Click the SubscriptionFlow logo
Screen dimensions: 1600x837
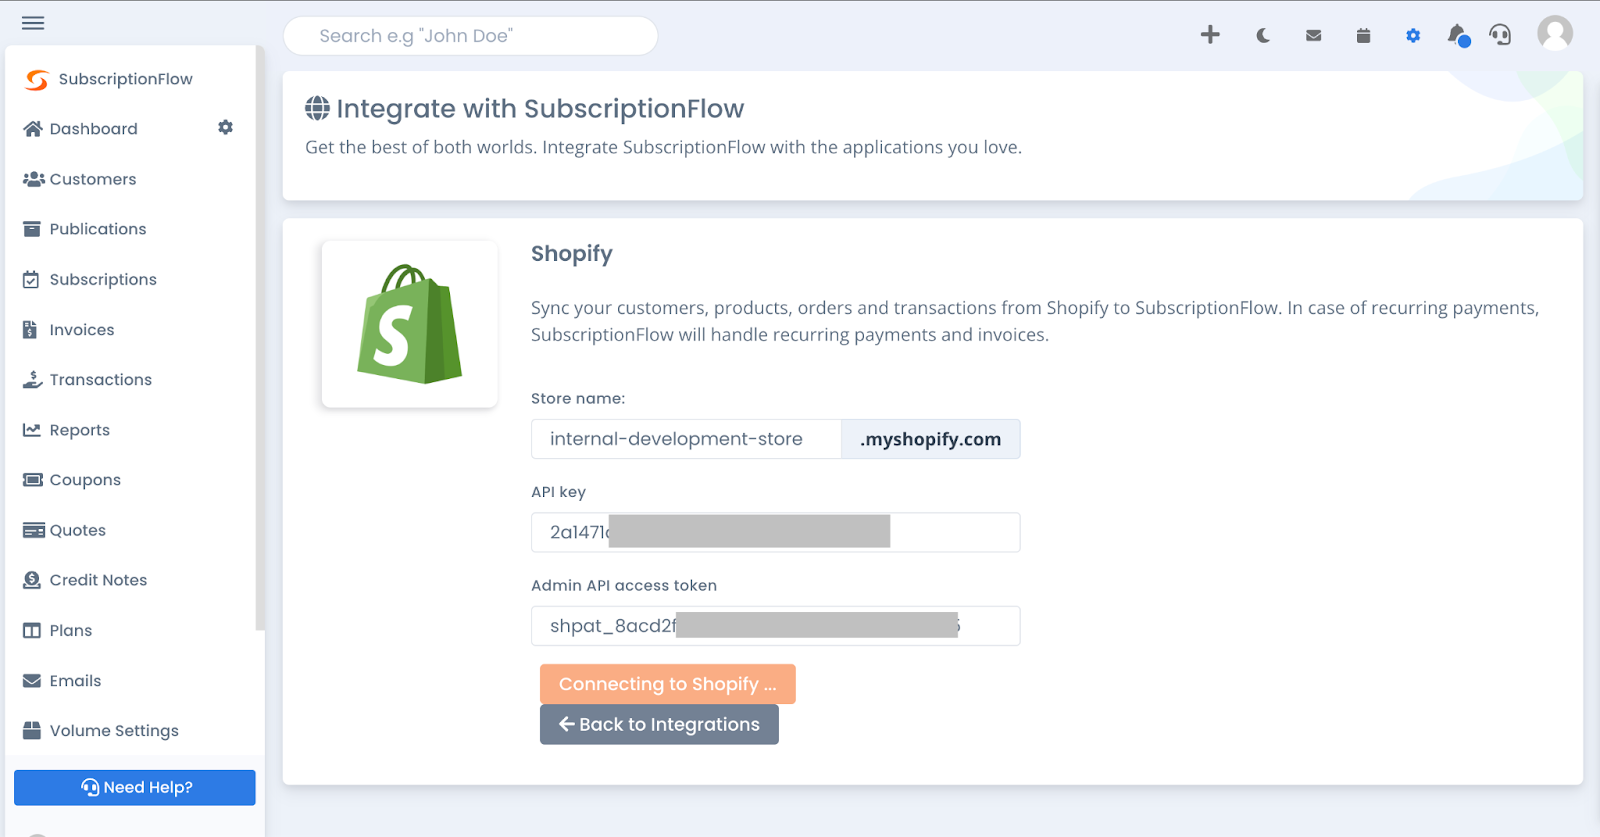[x=37, y=79]
